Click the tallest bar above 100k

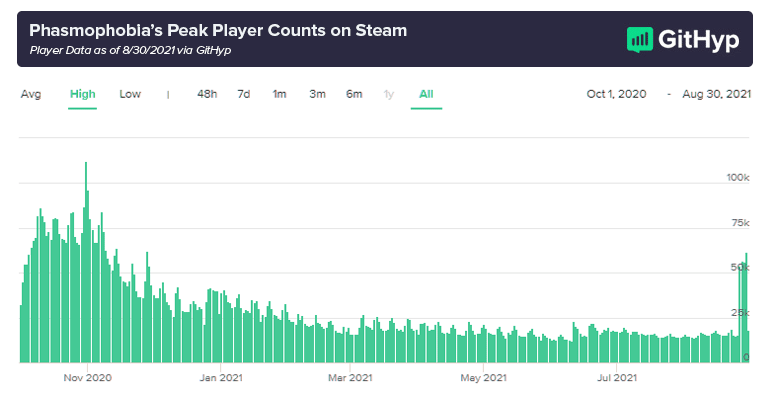(86, 262)
